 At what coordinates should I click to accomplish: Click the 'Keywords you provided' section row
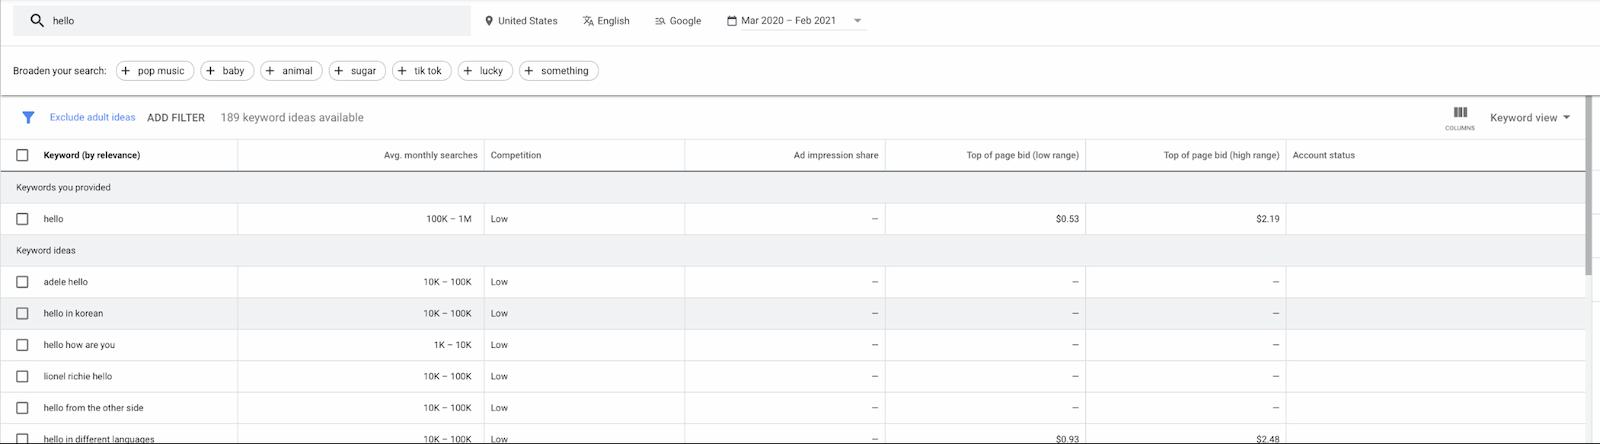click(x=793, y=187)
